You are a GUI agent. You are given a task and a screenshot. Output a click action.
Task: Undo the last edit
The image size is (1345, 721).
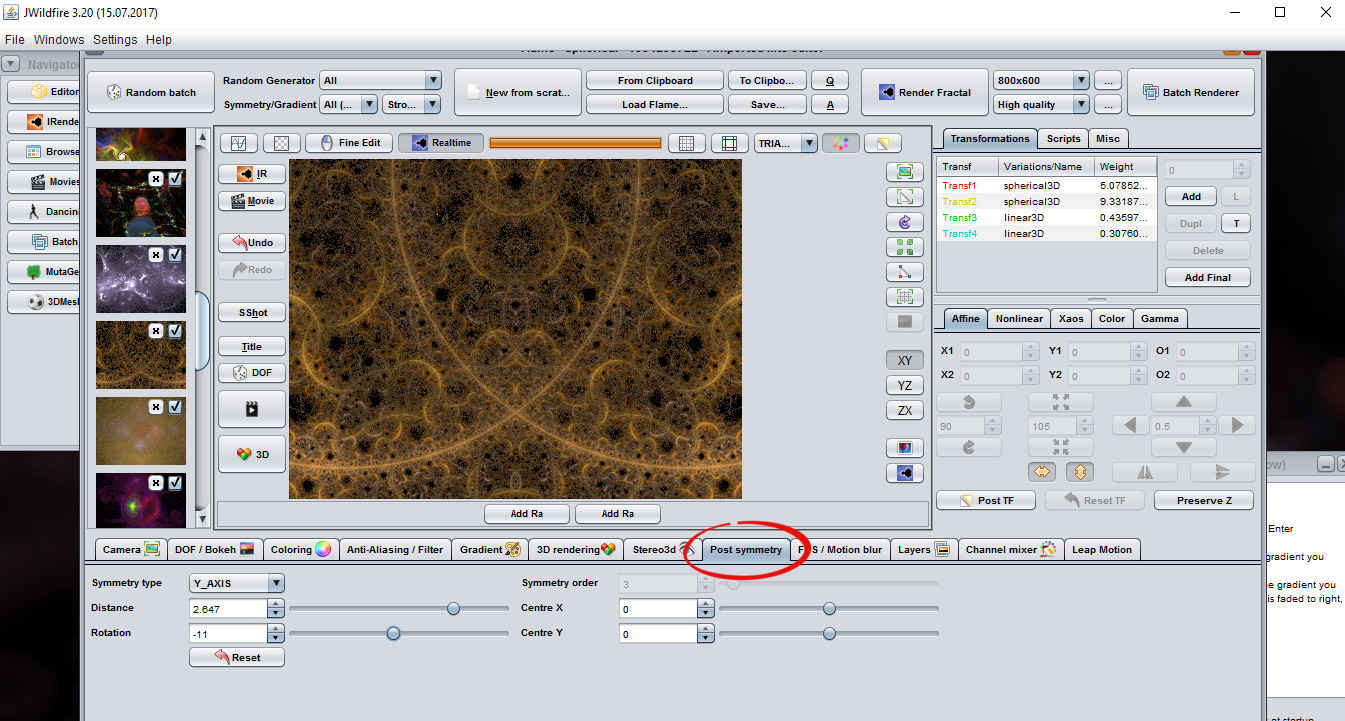(252, 242)
